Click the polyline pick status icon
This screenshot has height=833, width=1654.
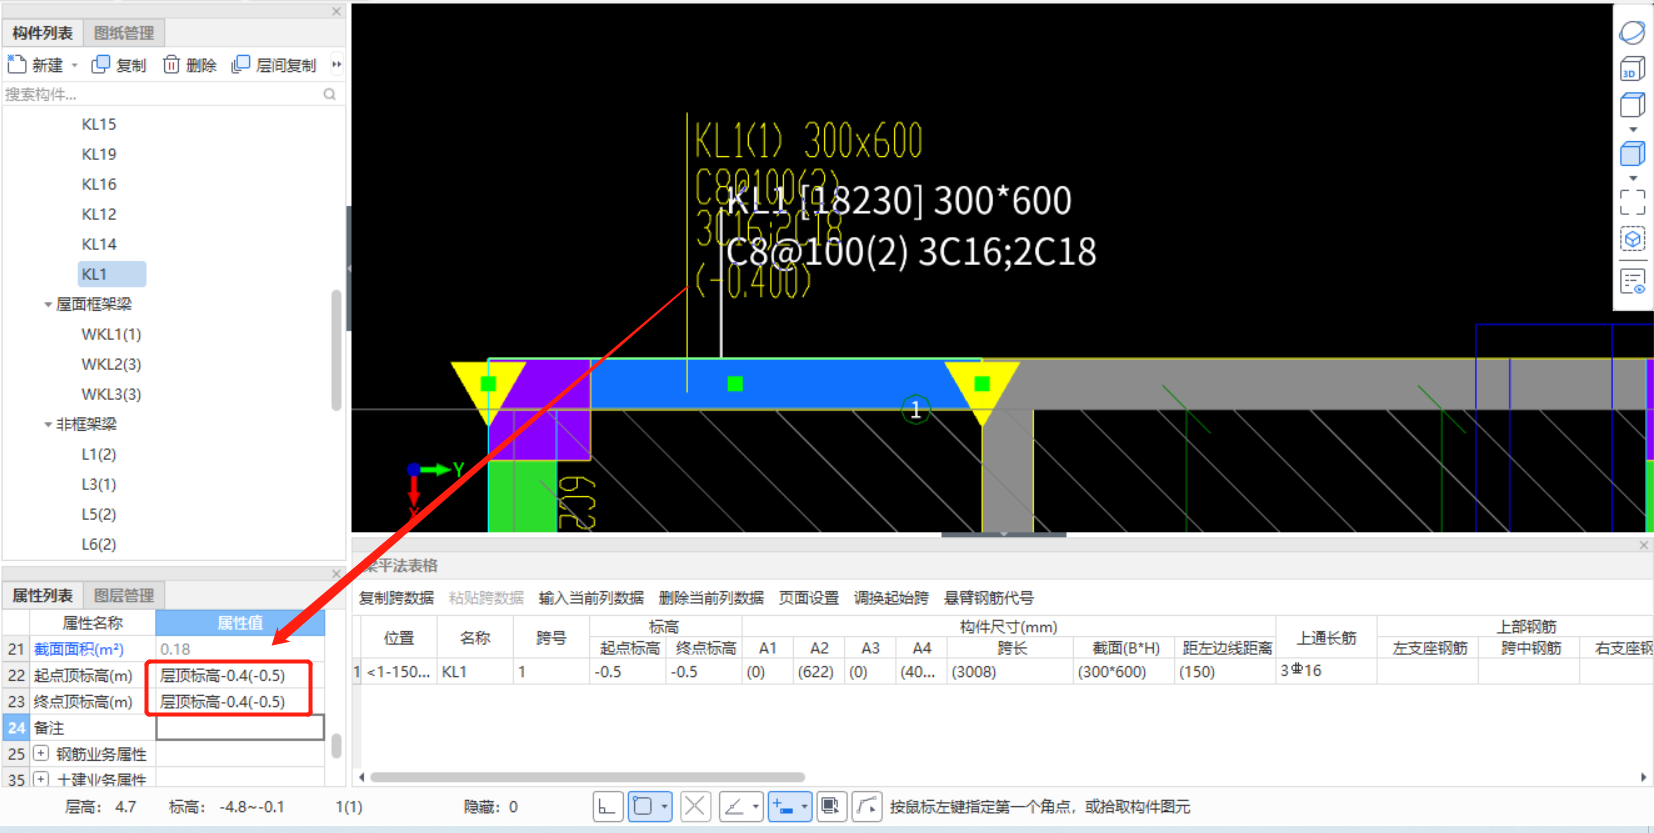(x=867, y=806)
